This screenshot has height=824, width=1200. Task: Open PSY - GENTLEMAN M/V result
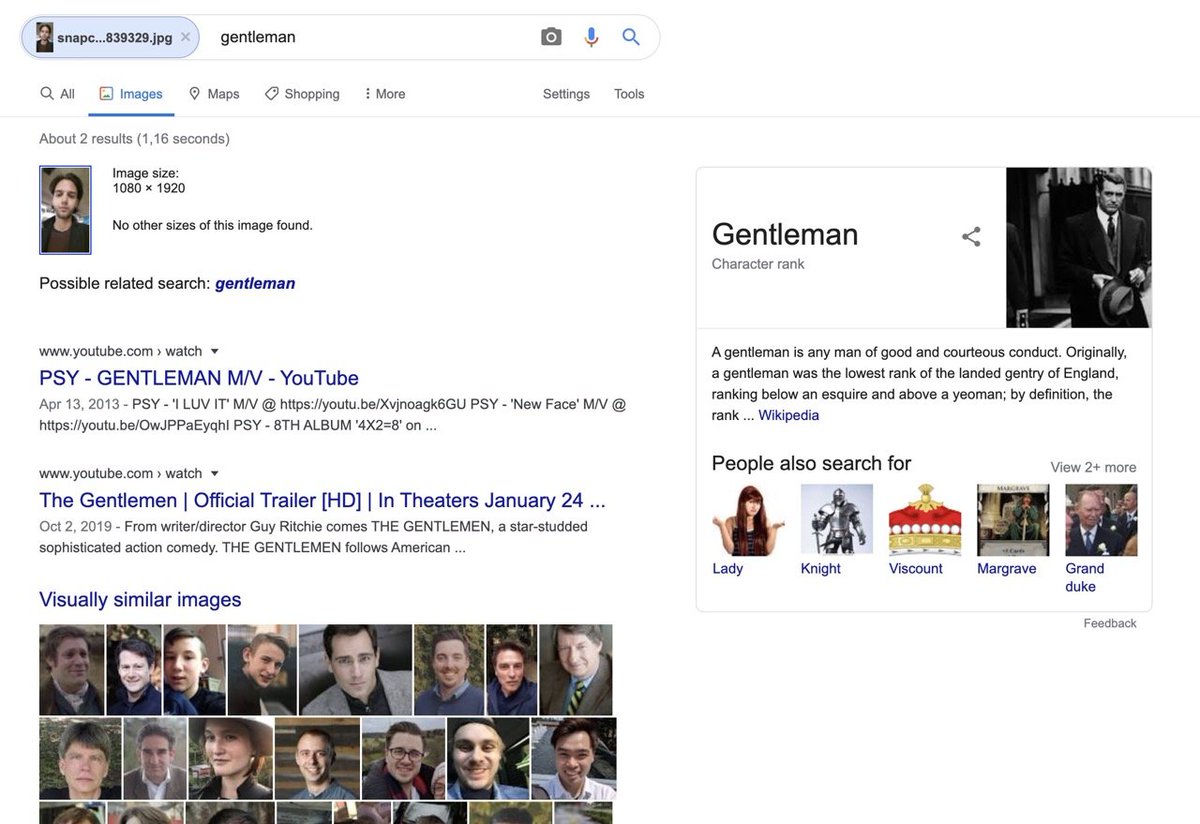[199, 378]
